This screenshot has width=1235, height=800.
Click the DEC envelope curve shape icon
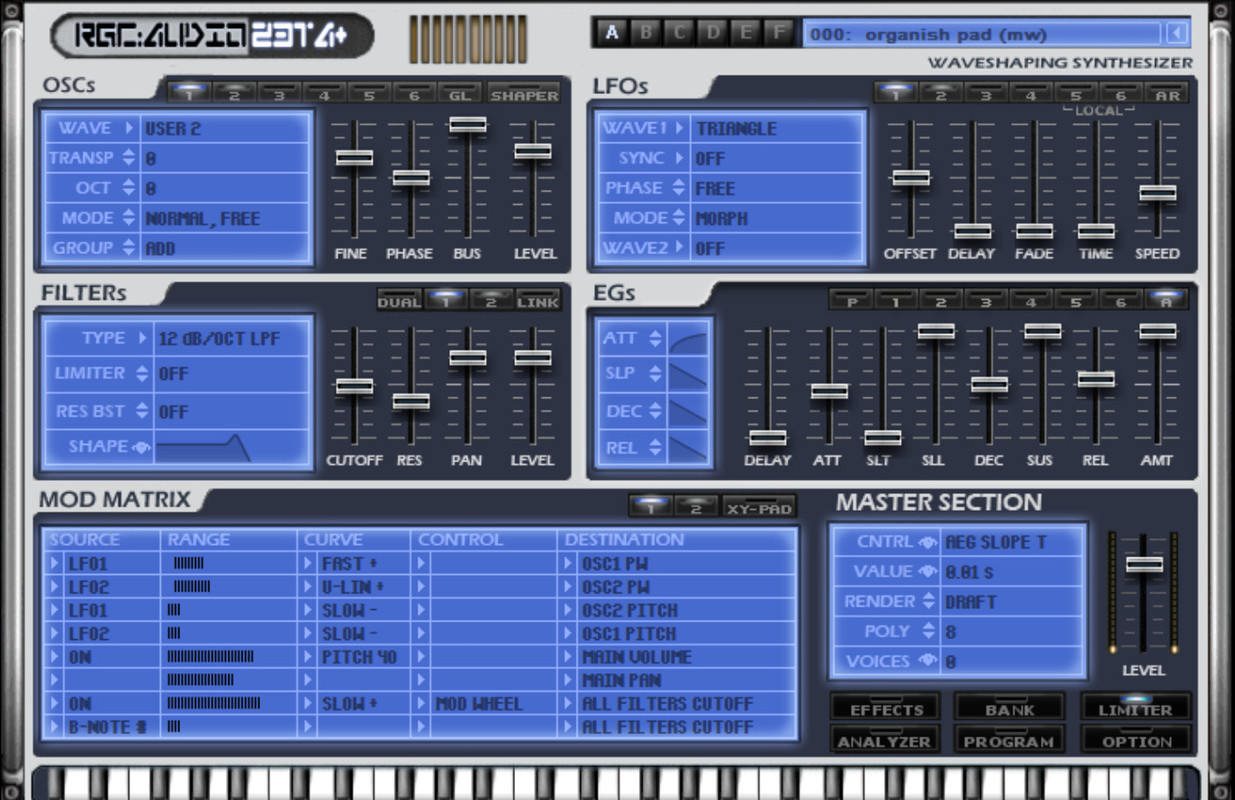point(689,411)
